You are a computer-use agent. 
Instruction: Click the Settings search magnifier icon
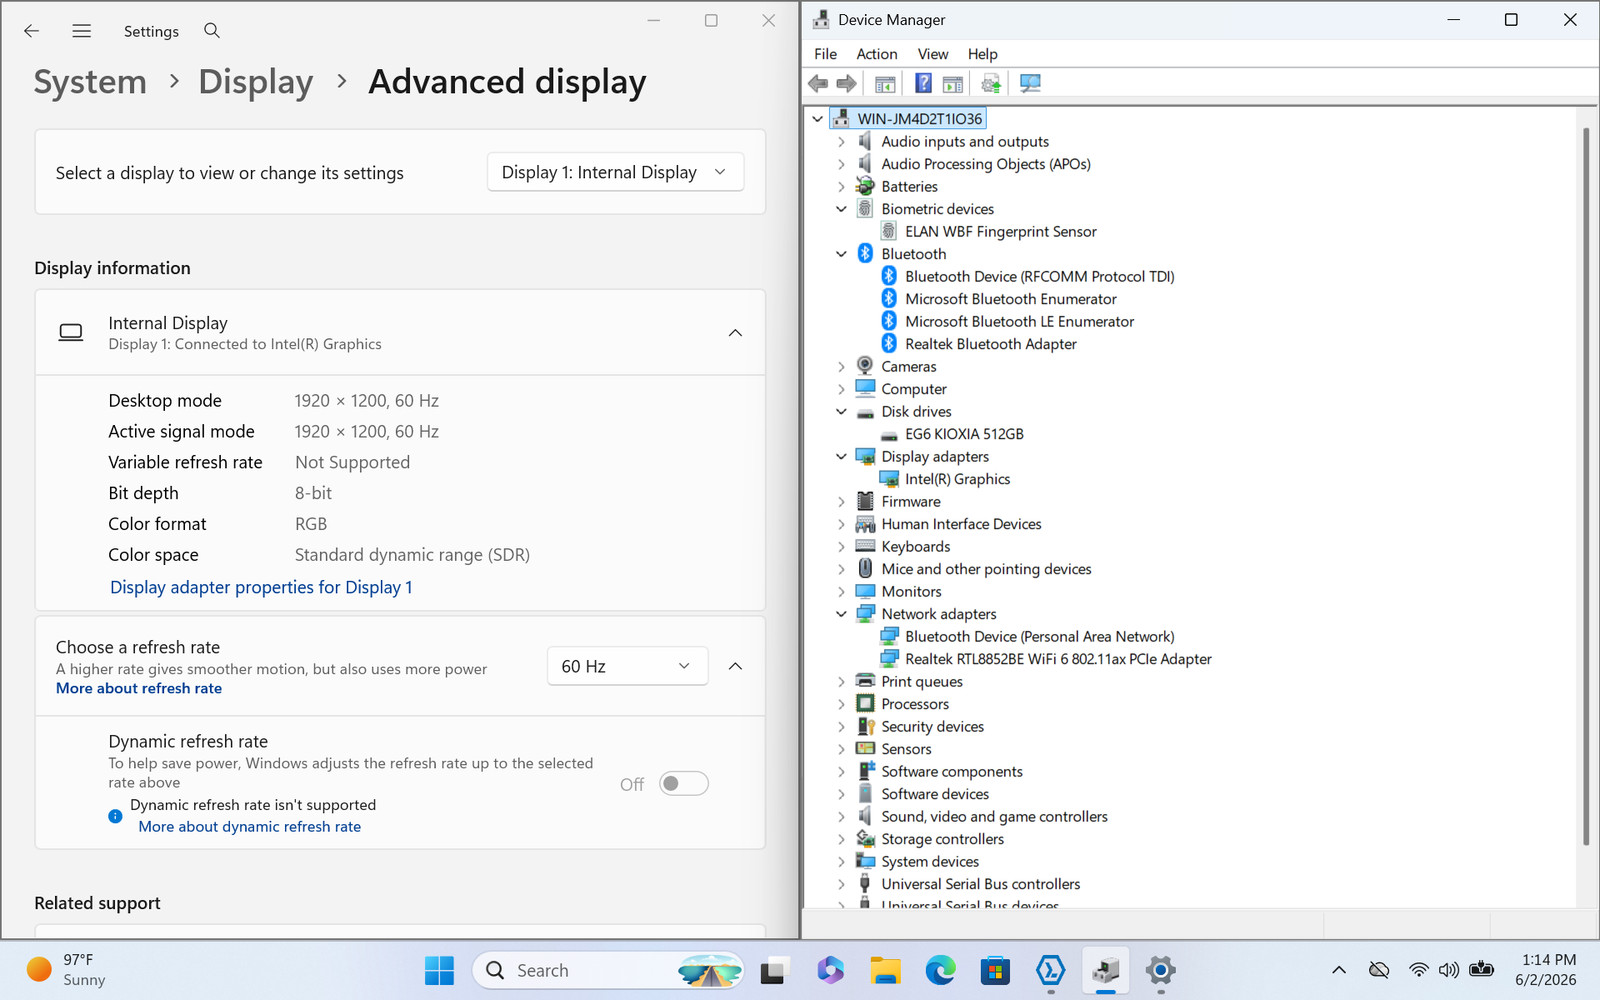coord(212,31)
